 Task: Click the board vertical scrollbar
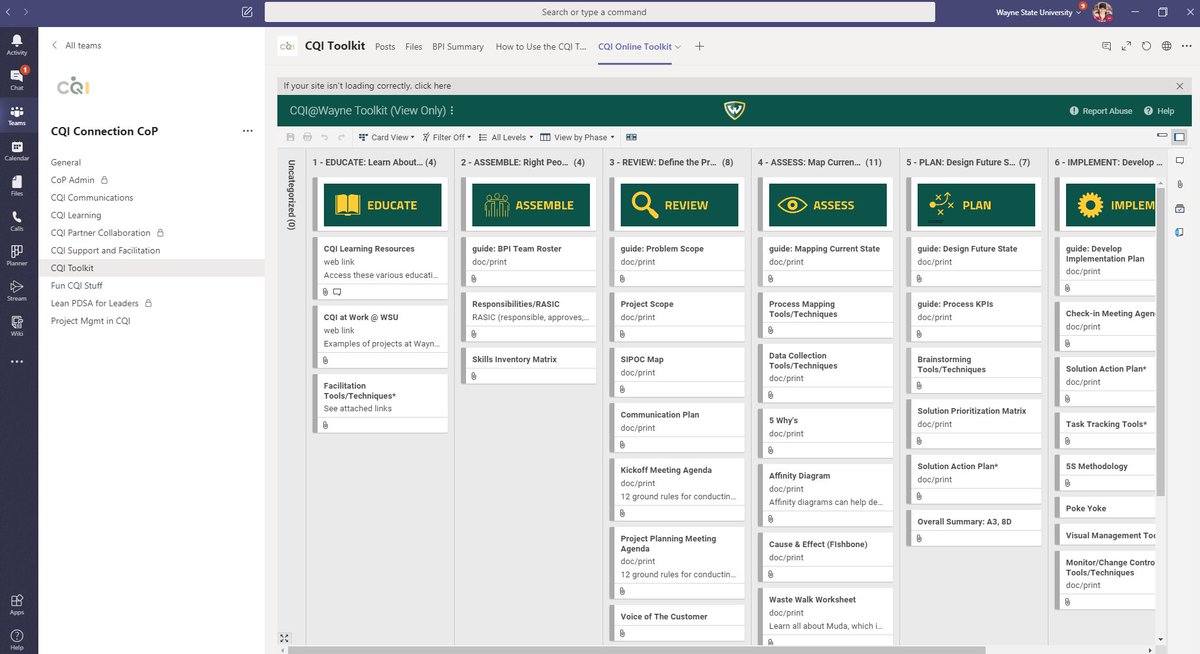(x=1160, y=340)
